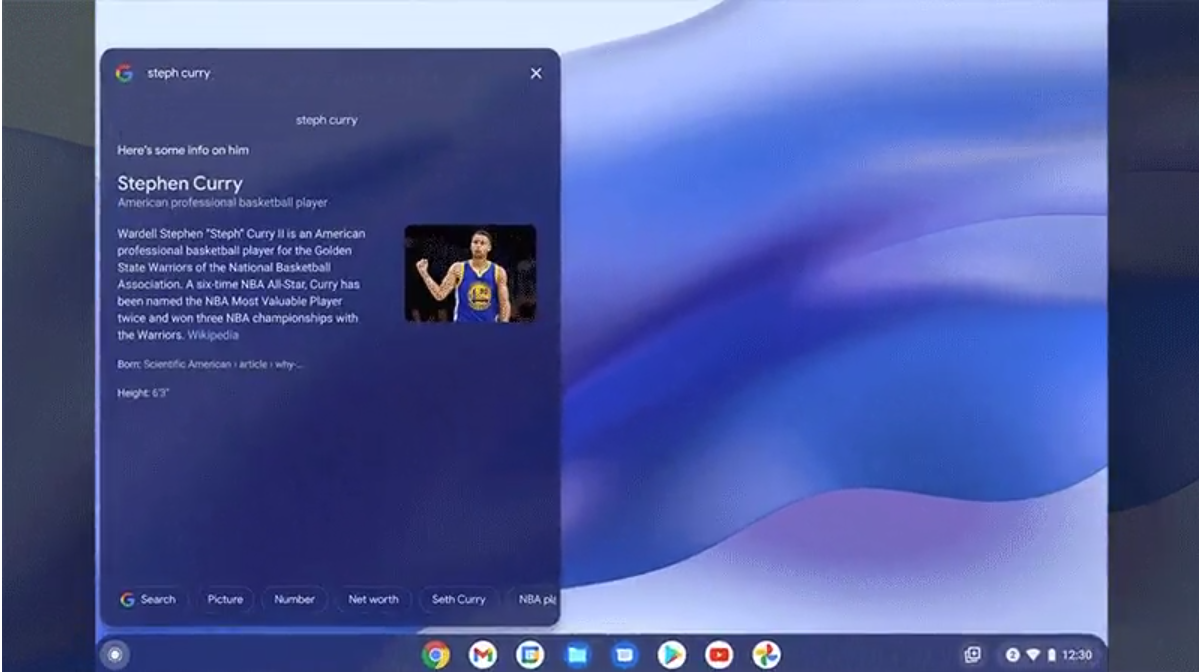Image resolution: width=1199 pixels, height=672 pixels.
Task: Click the launcher circle button
Action: [115, 654]
